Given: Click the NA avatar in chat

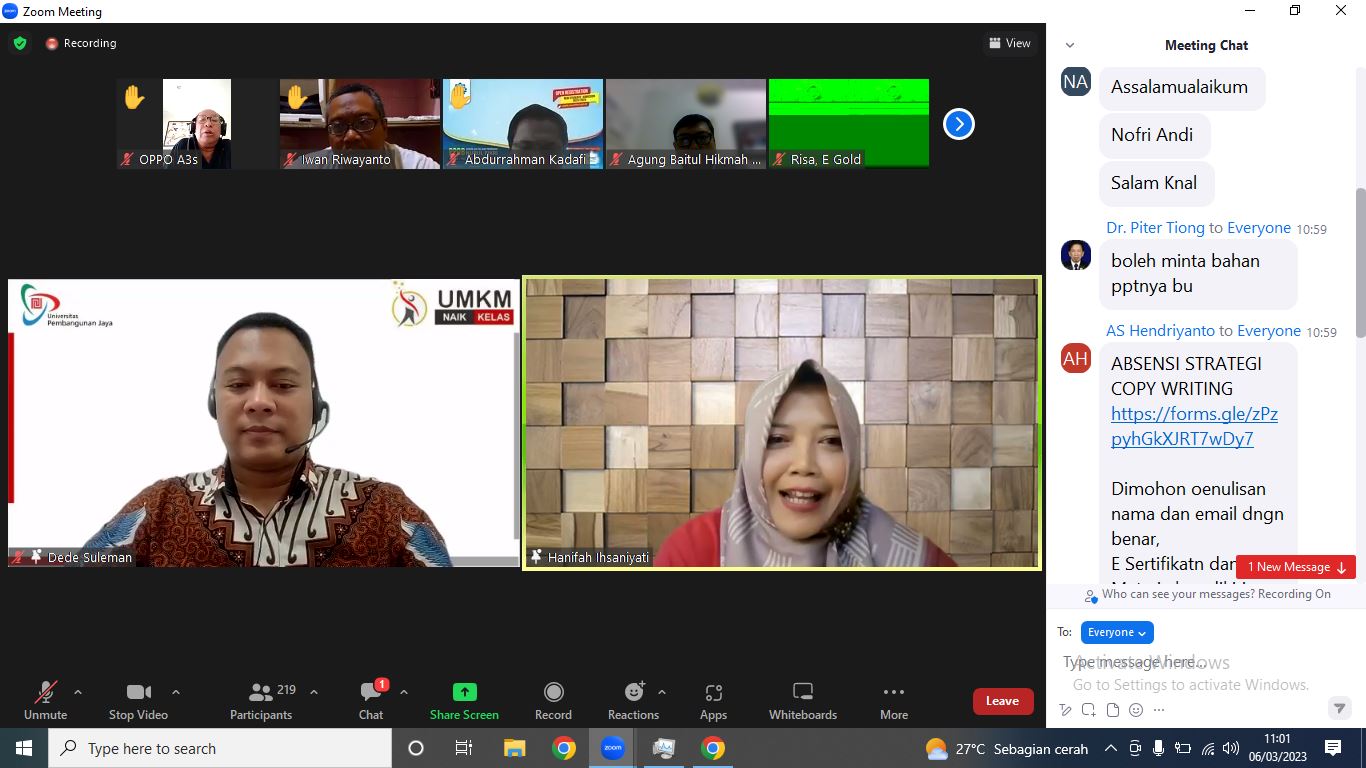Looking at the screenshot, I should tap(1076, 82).
